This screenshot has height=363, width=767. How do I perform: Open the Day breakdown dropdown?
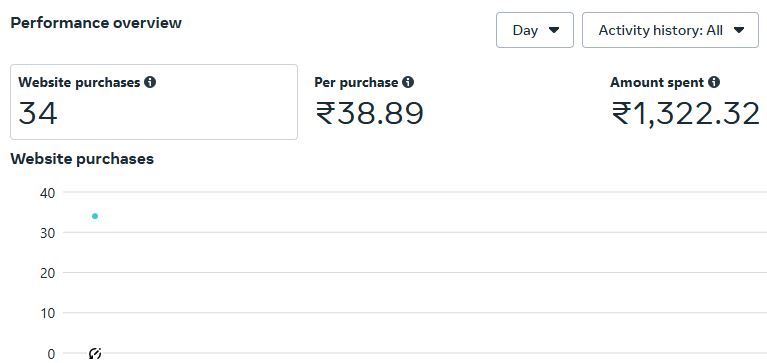click(535, 30)
